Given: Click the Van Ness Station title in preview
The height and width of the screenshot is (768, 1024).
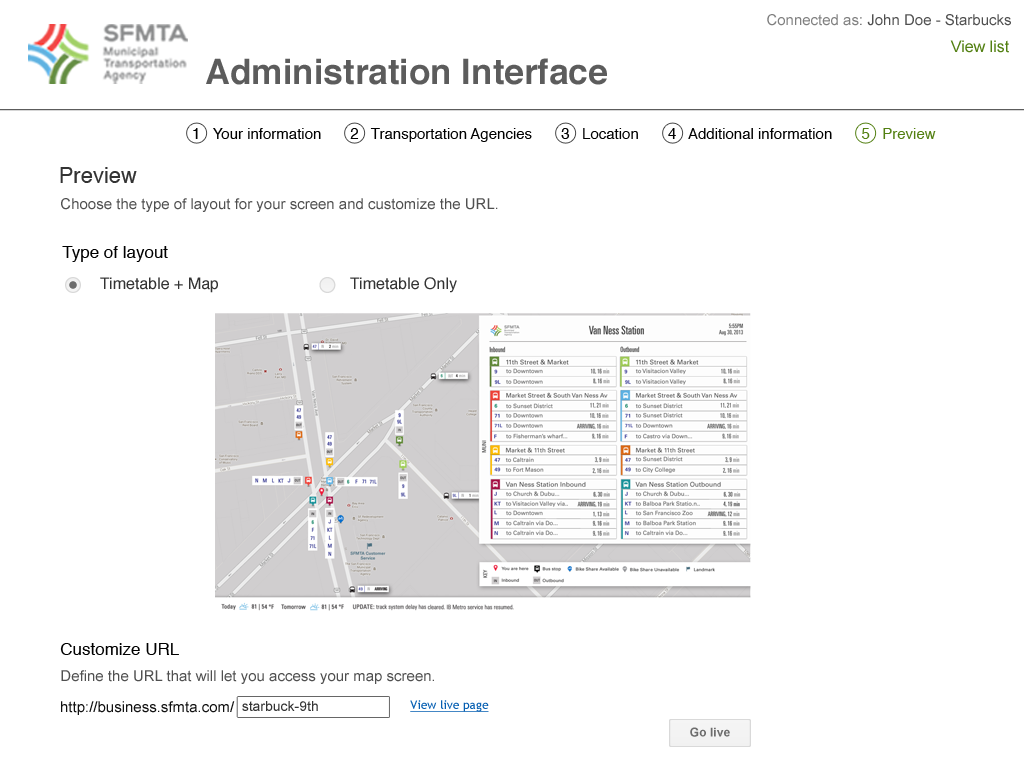Looking at the screenshot, I should coord(616,330).
